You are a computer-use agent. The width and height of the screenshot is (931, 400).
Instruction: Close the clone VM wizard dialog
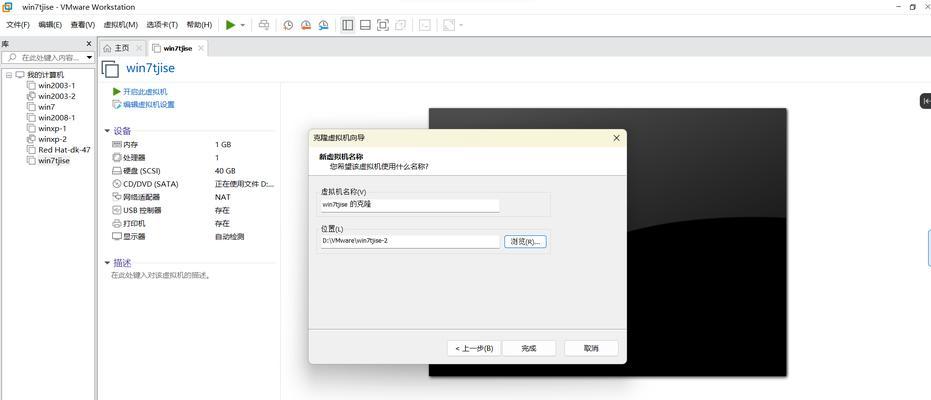click(616, 138)
